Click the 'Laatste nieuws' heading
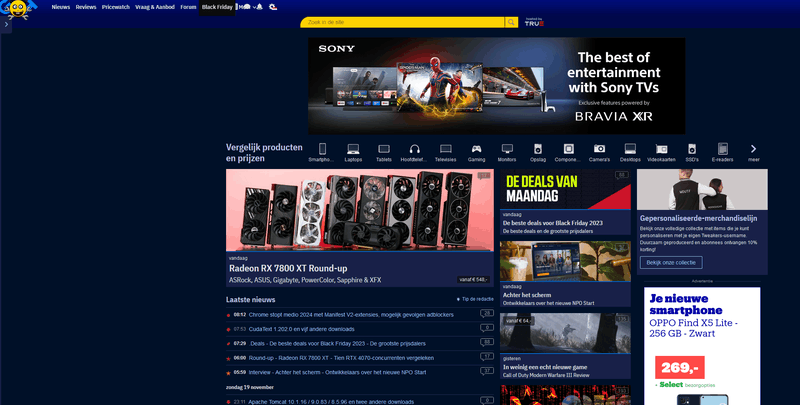Screen dimensions: 800x405 251,299
